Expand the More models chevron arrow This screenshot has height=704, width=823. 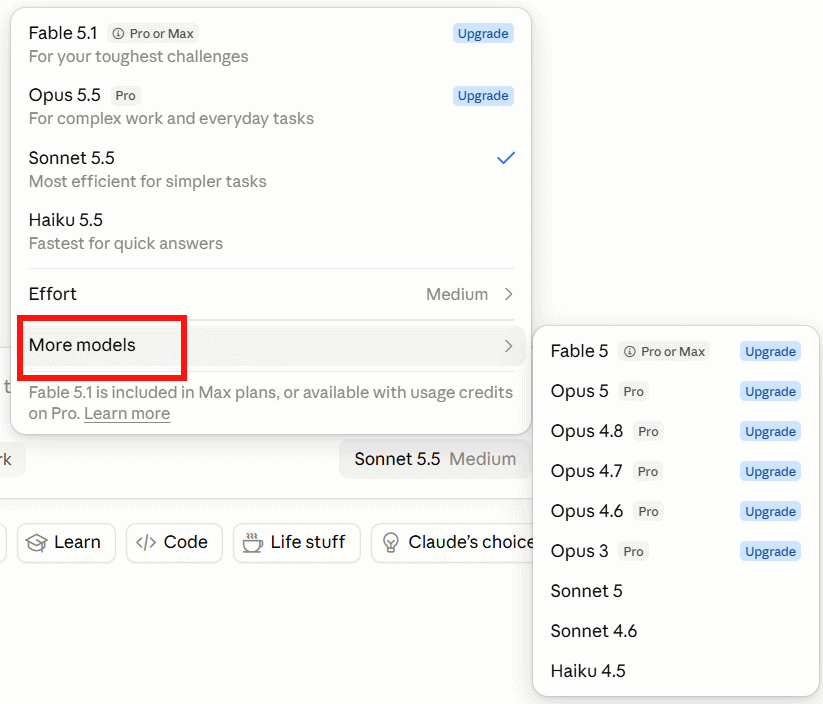tap(508, 345)
